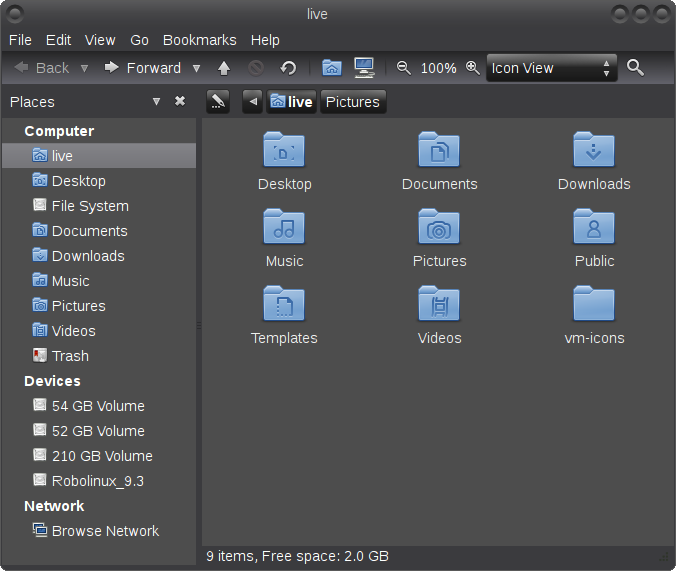Open the Places sidebar dropdown arrow
676x571 pixels.
pyautogui.click(x=156, y=102)
